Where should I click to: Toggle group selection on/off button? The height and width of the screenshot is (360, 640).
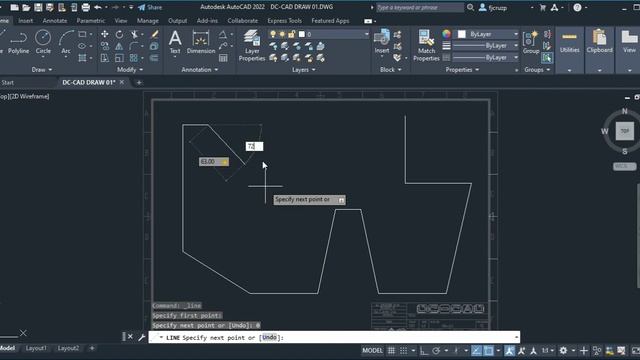547,58
